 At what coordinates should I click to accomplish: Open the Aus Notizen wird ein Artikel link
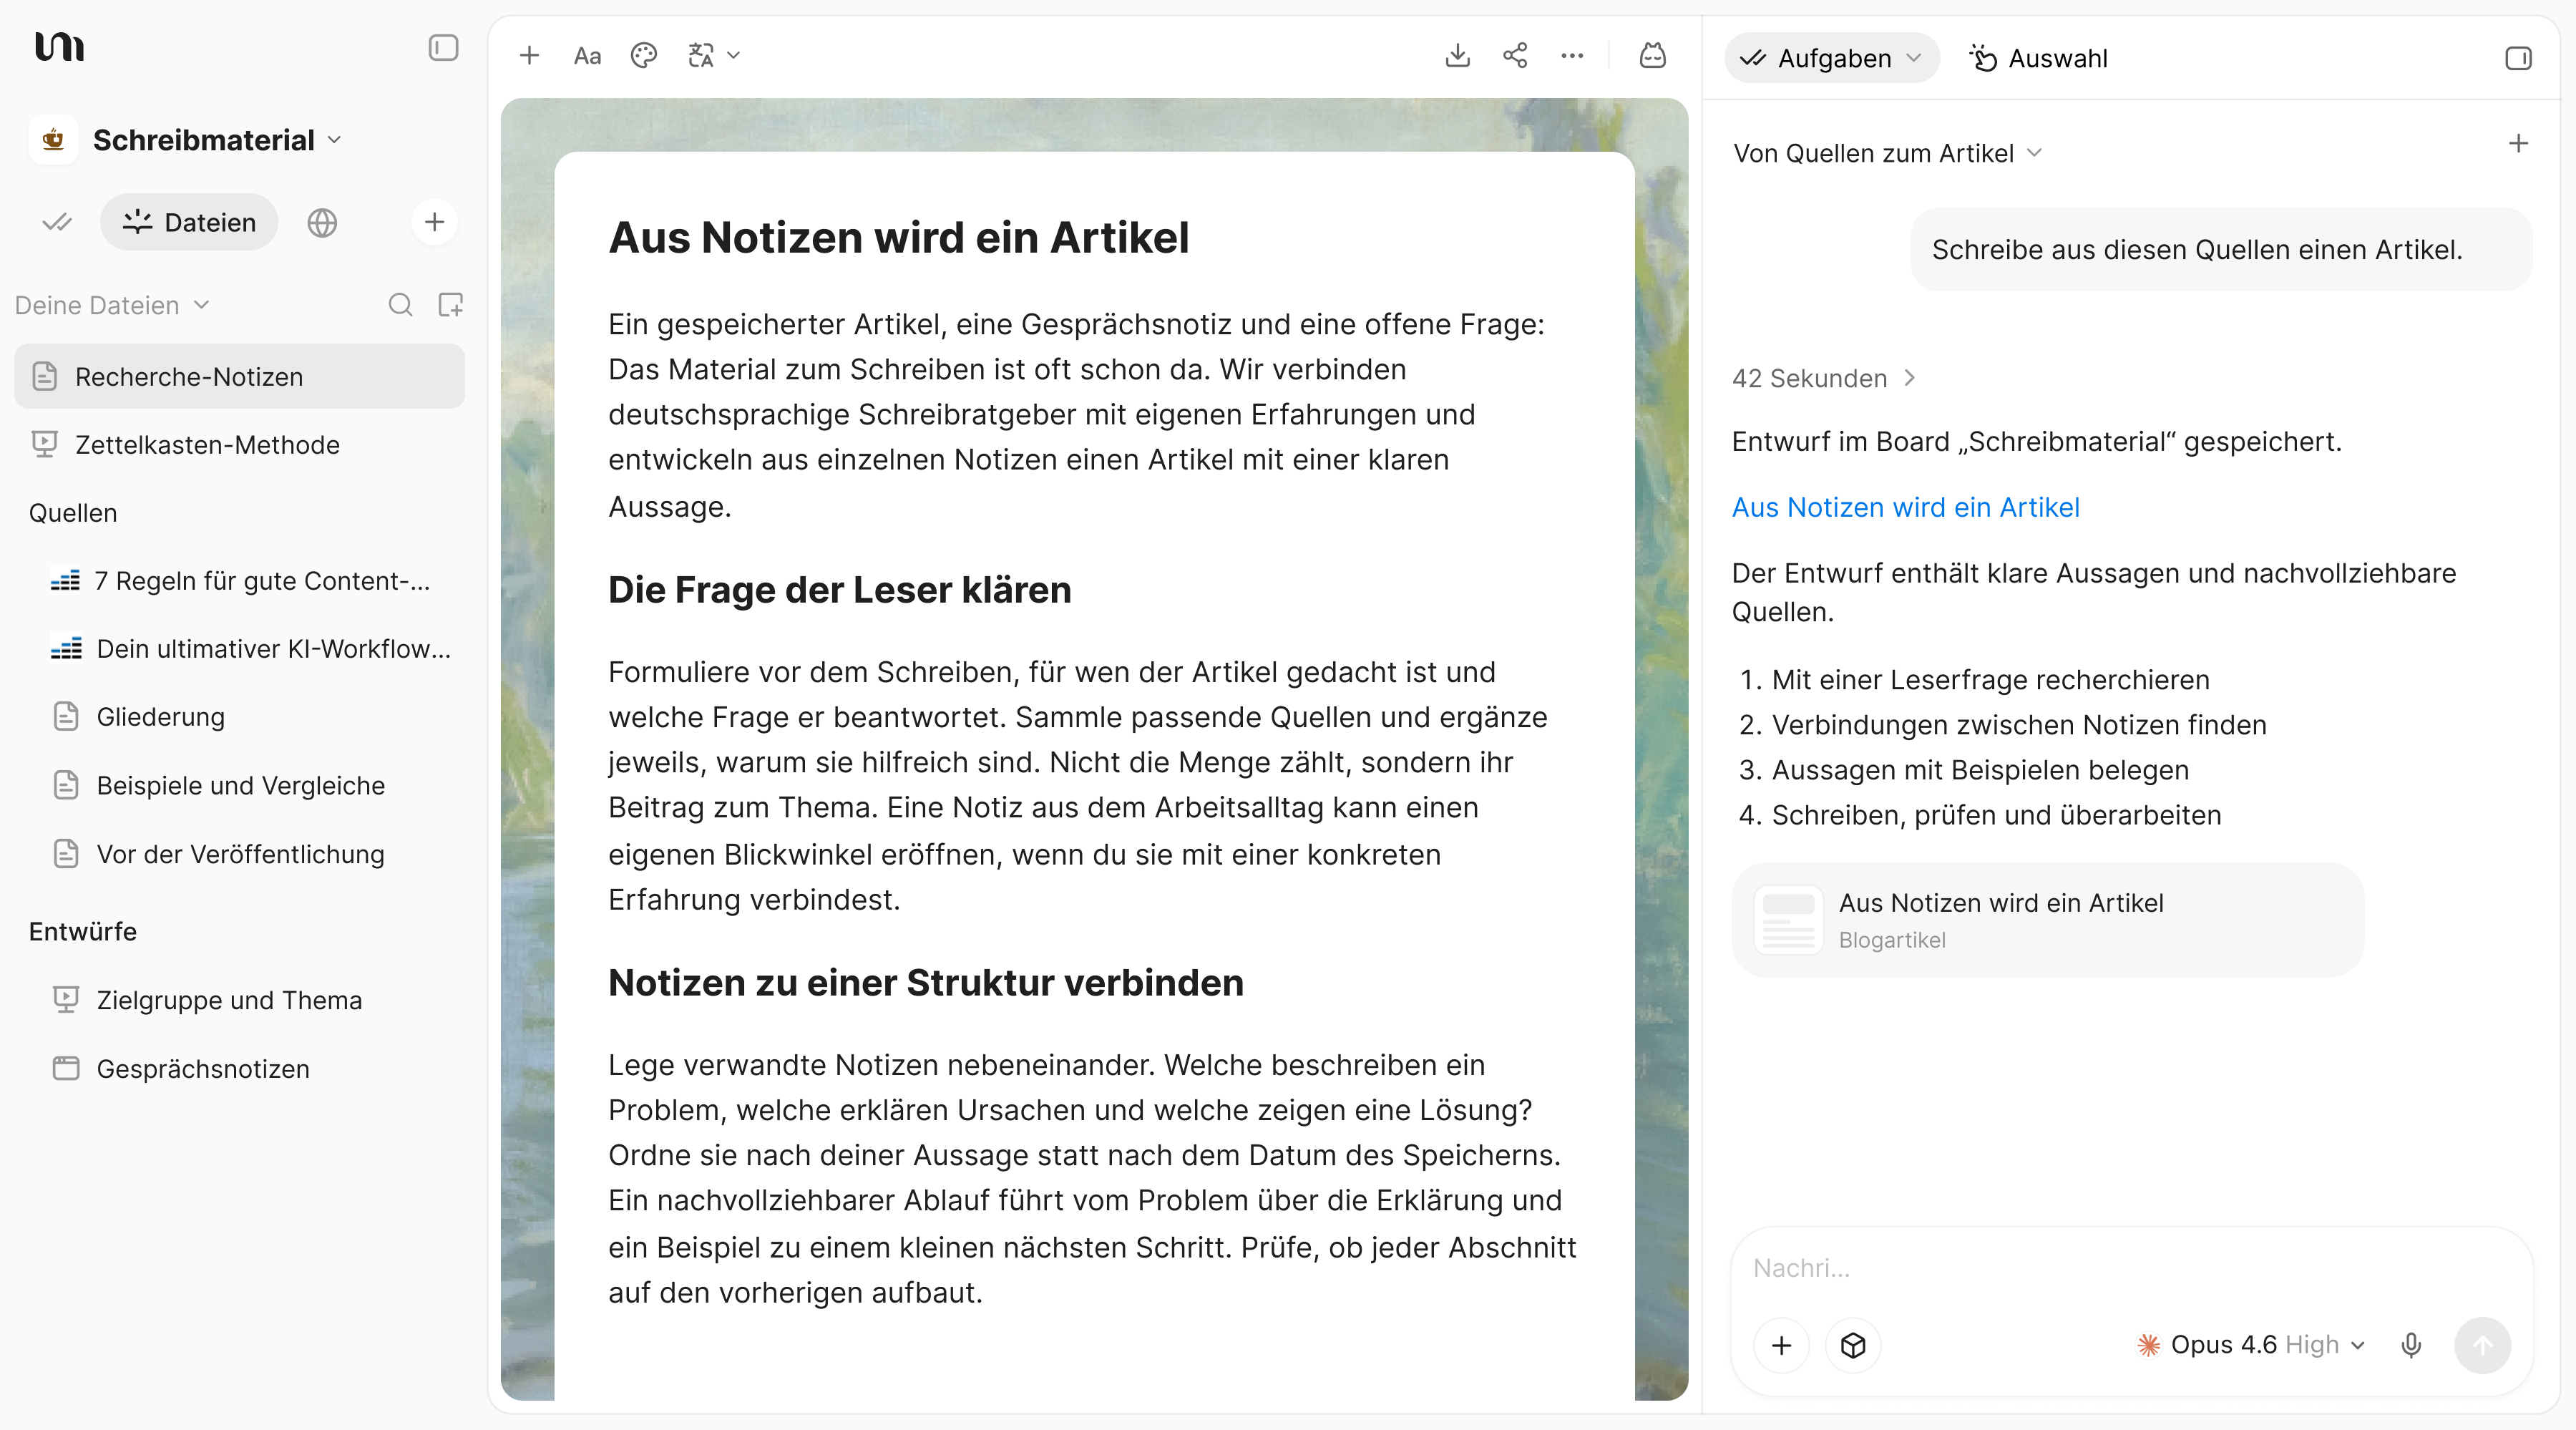coord(1905,507)
